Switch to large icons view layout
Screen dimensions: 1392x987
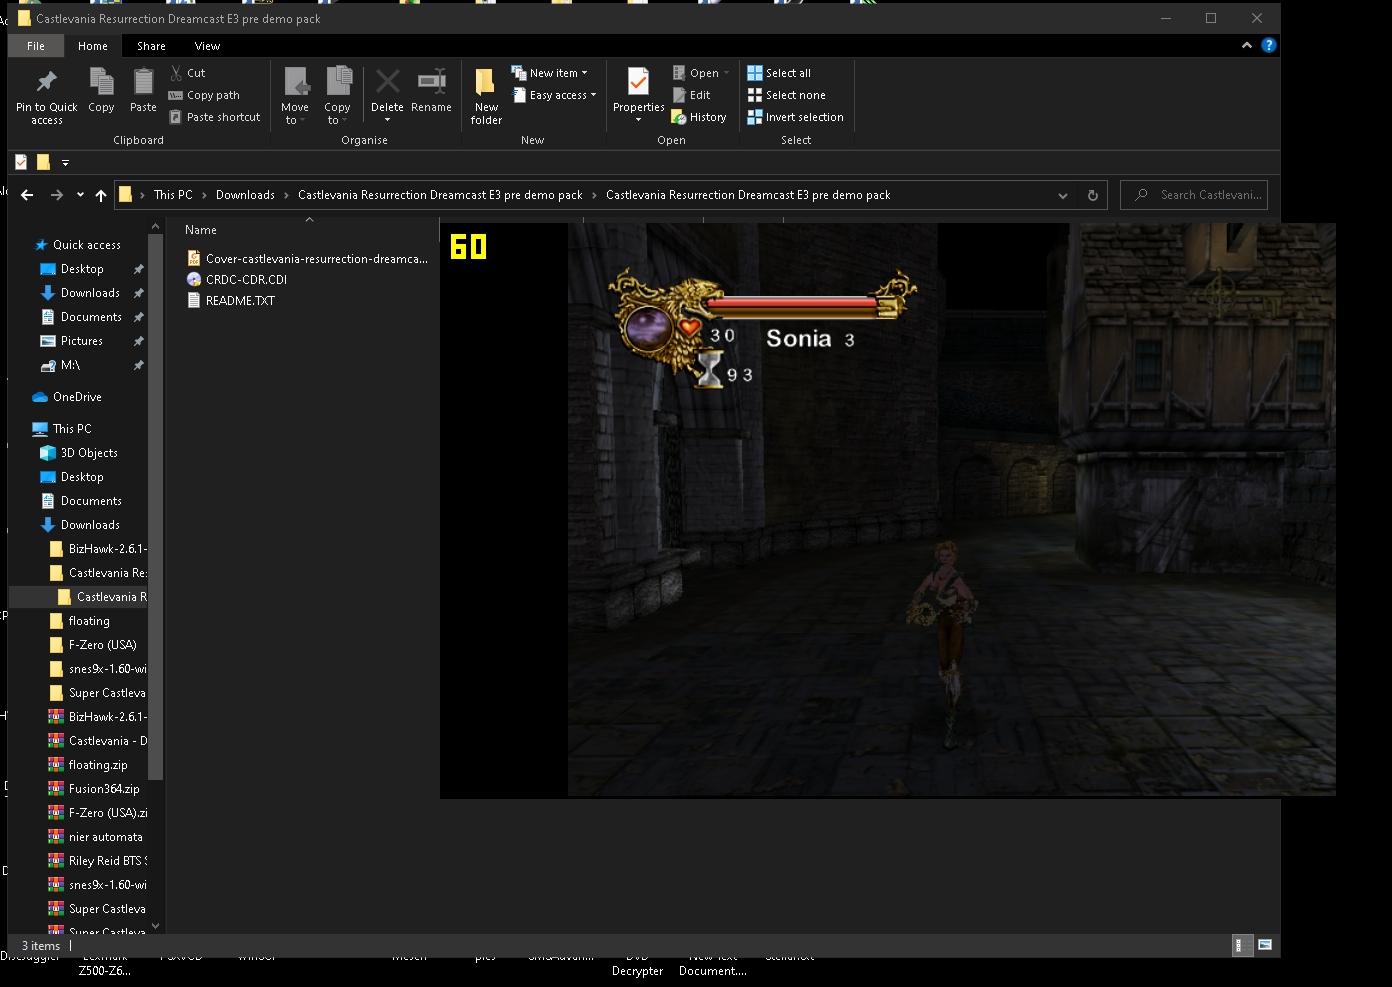tap(1265, 945)
